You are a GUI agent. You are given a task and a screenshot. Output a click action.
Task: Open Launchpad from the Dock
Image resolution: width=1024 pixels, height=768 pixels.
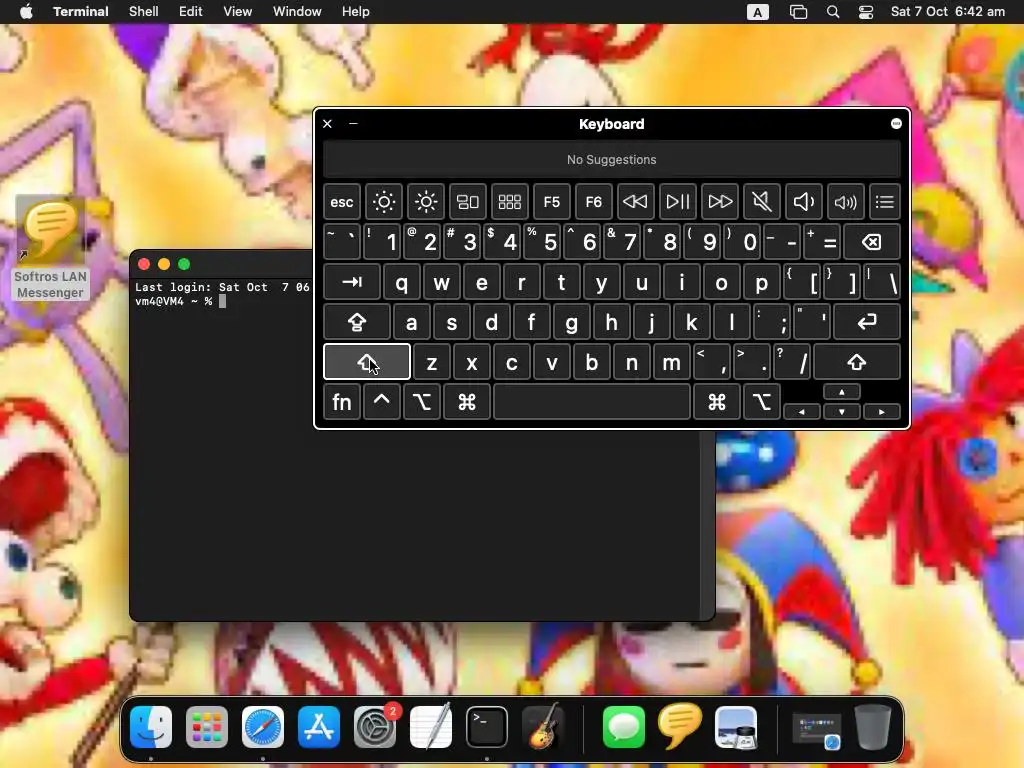pyautogui.click(x=207, y=727)
